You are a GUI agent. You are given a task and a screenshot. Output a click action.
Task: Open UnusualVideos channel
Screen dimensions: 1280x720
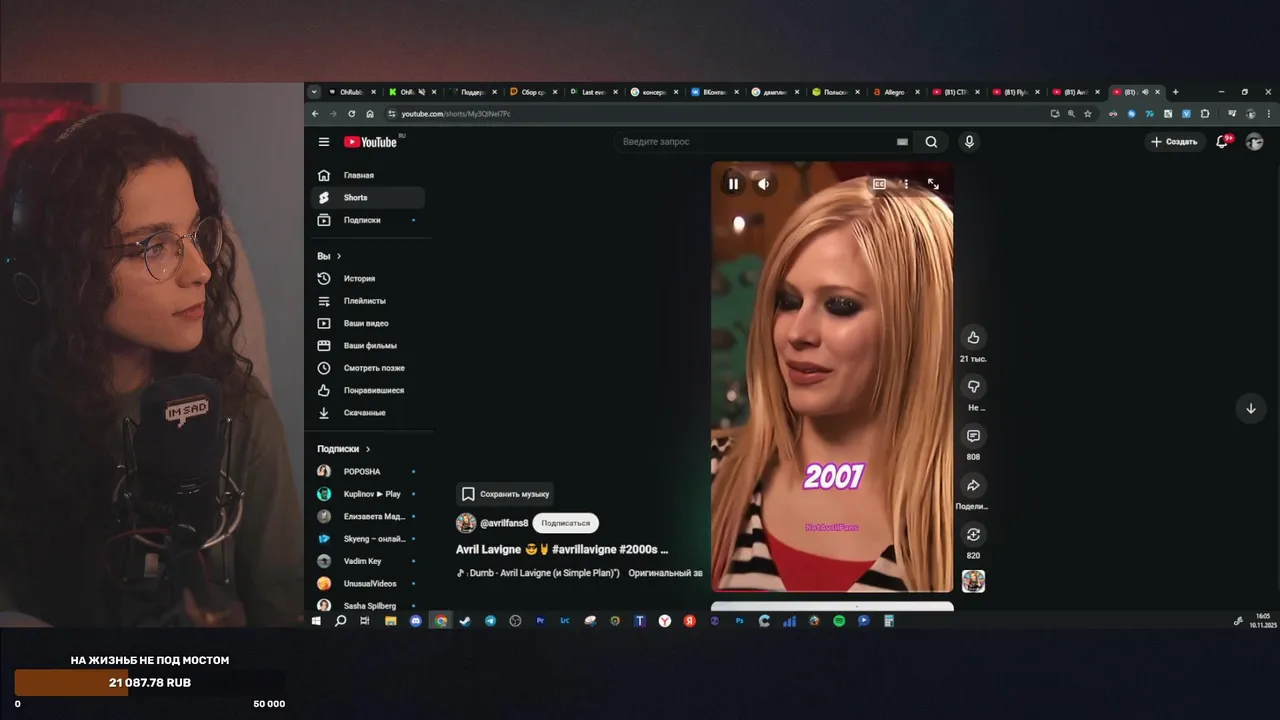coord(367,583)
